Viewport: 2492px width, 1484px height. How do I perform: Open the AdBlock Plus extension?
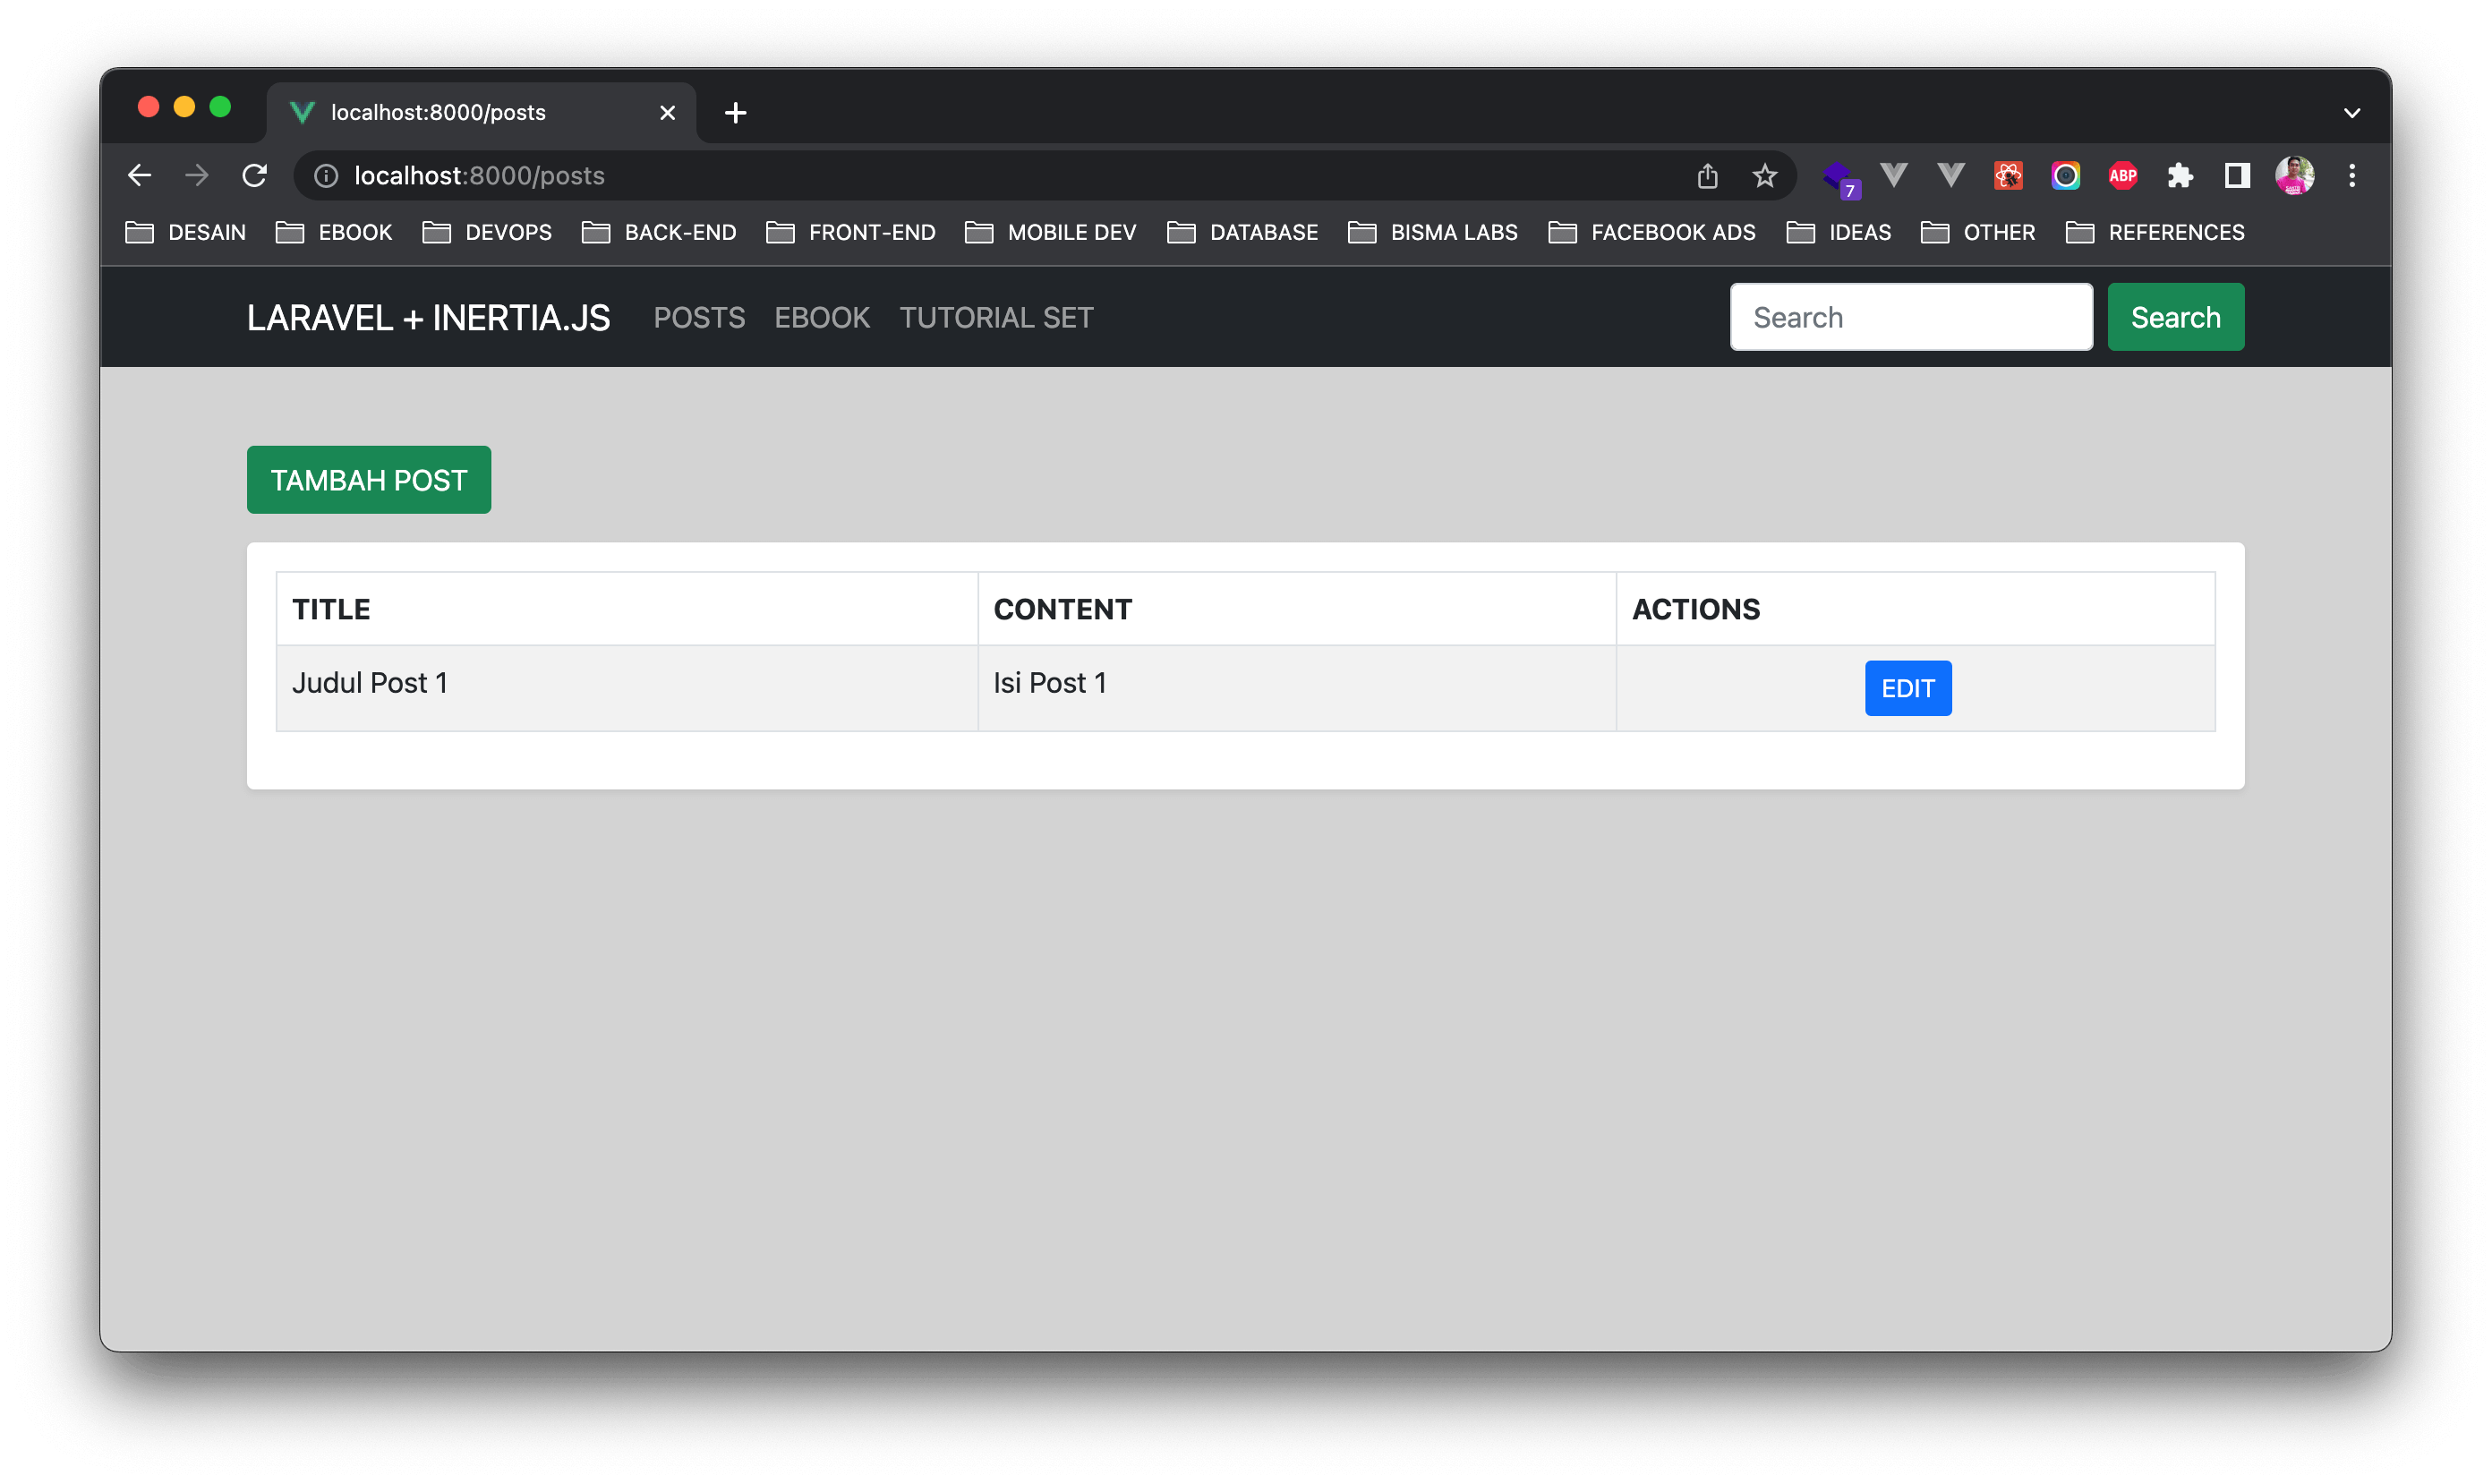[x=2122, y=176]
